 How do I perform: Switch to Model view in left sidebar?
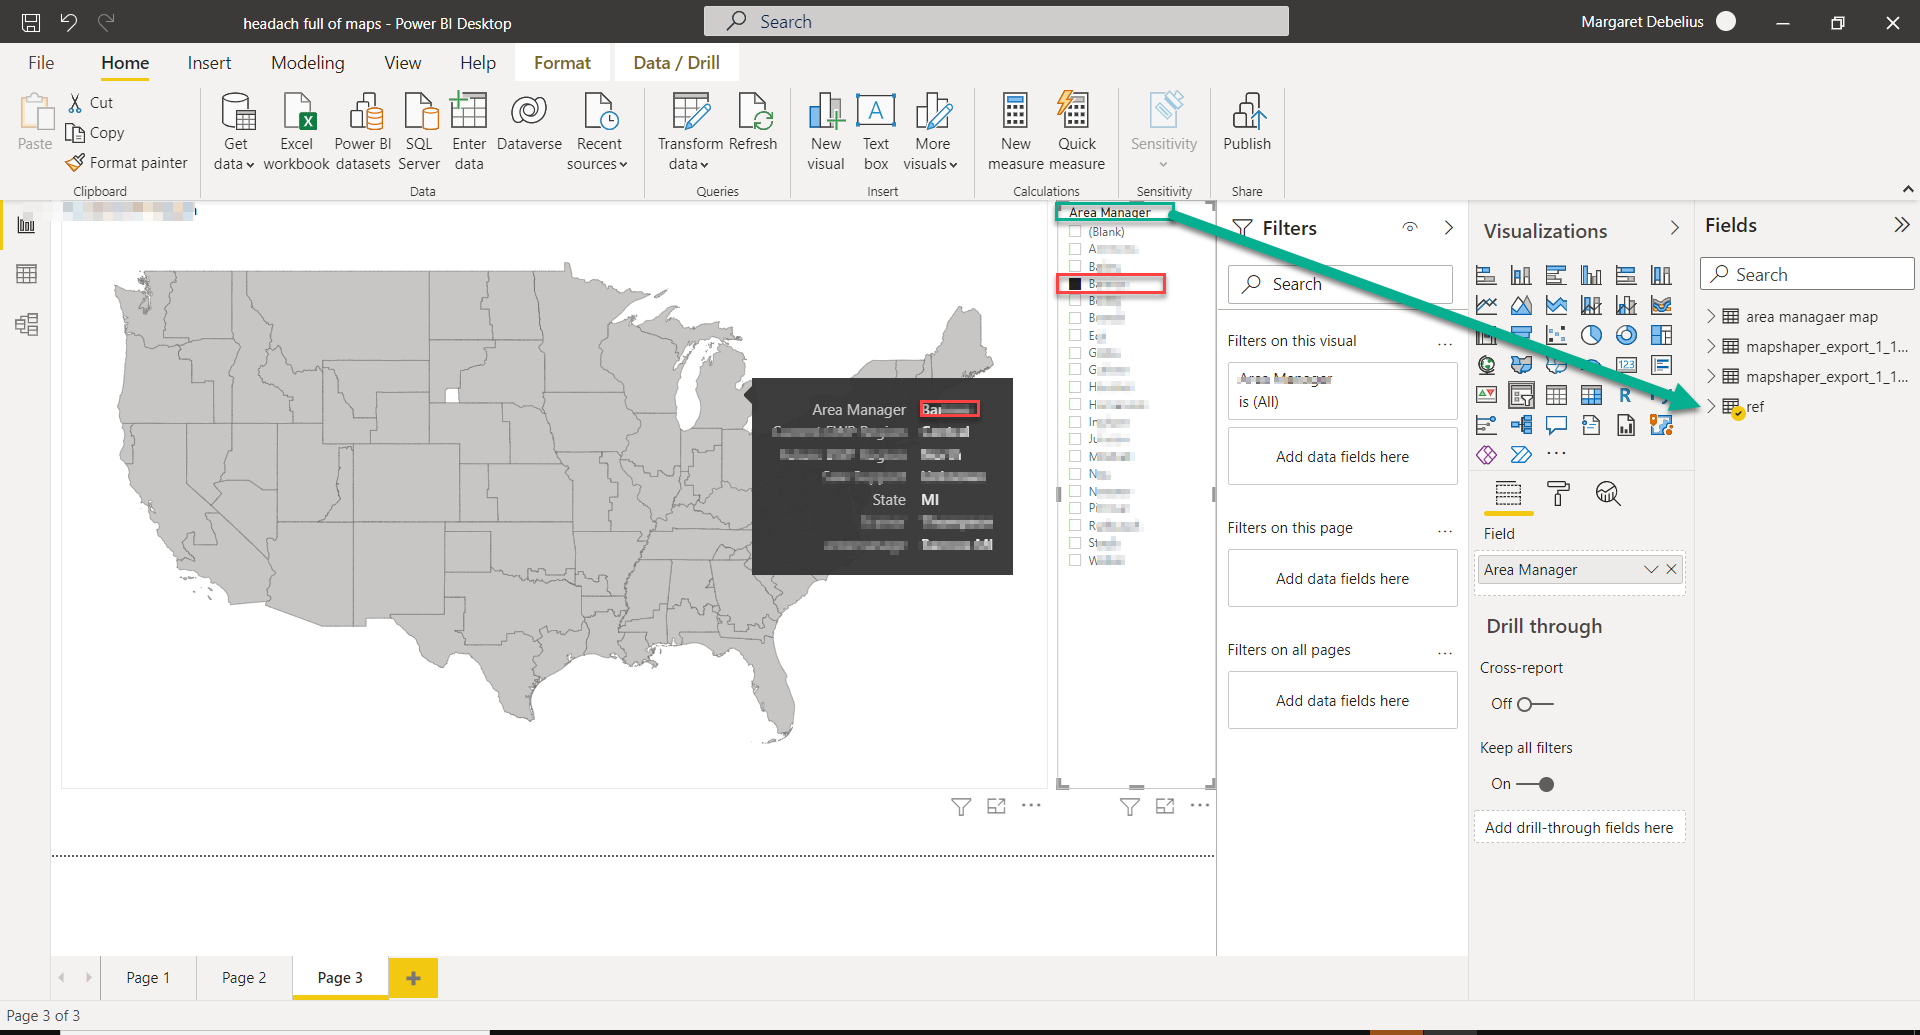27,324
